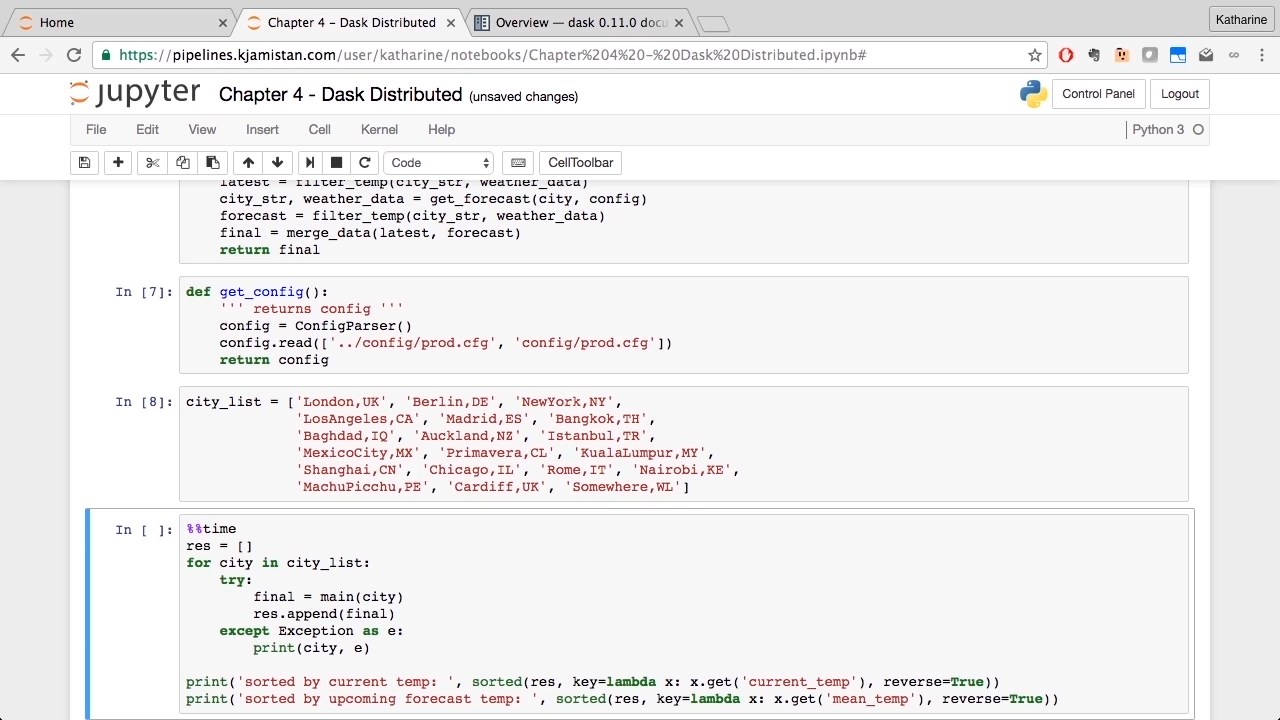Go back in browser history

[x=18, y=55]
